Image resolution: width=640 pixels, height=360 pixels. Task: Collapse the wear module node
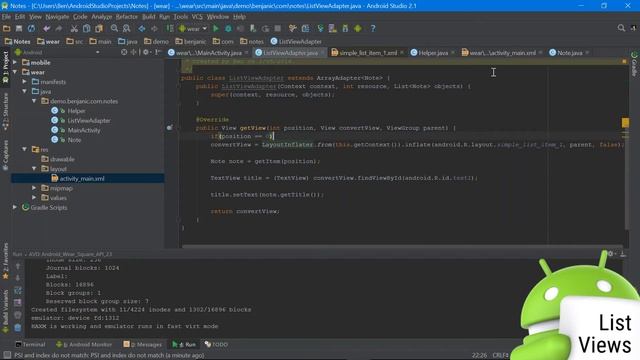(x=15, y=72)
